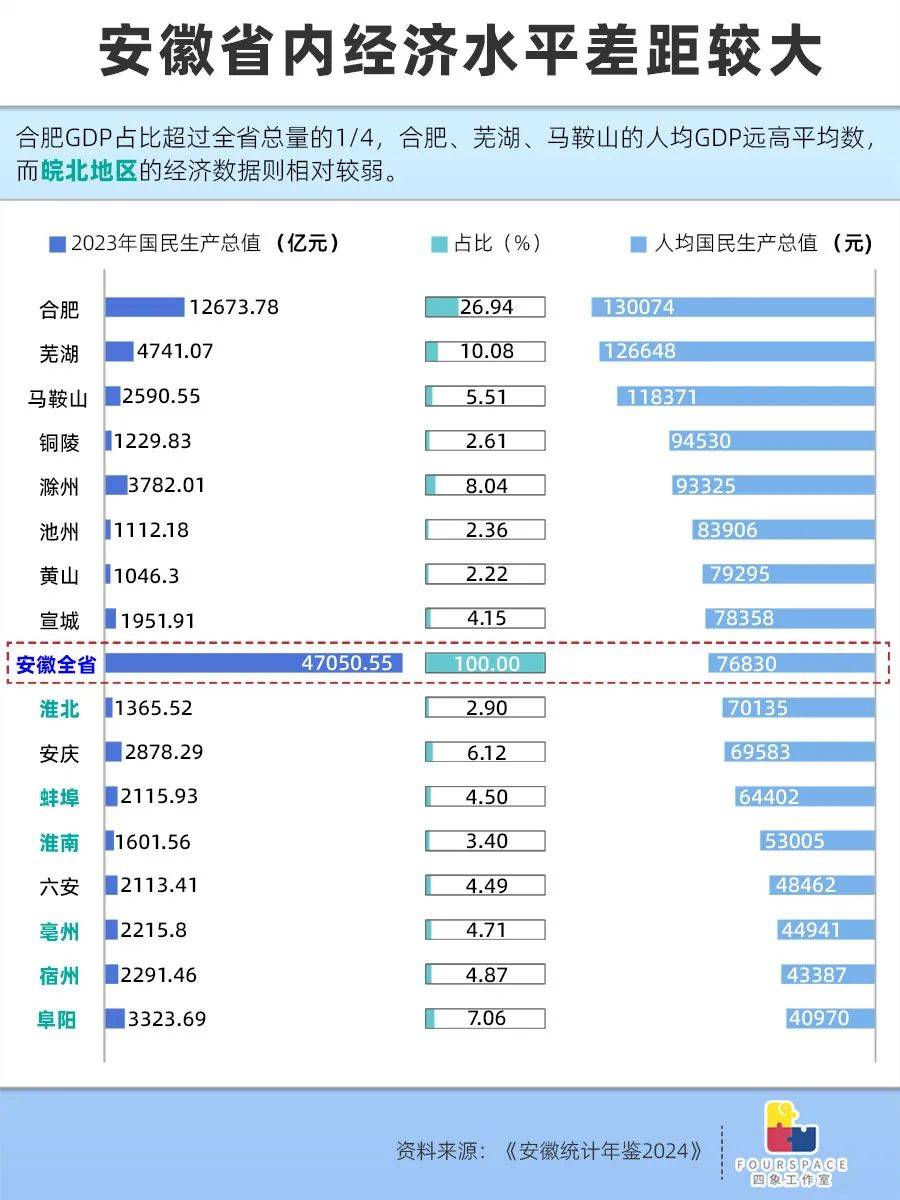Screen dimensions: 900x1200
Task: Click source text 《安徽统计年鉴2024》
Action: click(603, 1151)
